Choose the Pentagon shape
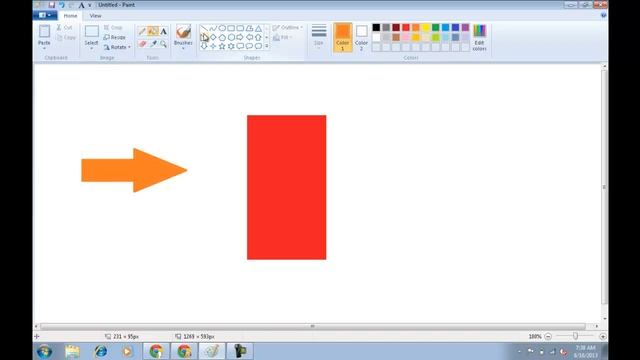The image size is (640, 360). (222, 37)
